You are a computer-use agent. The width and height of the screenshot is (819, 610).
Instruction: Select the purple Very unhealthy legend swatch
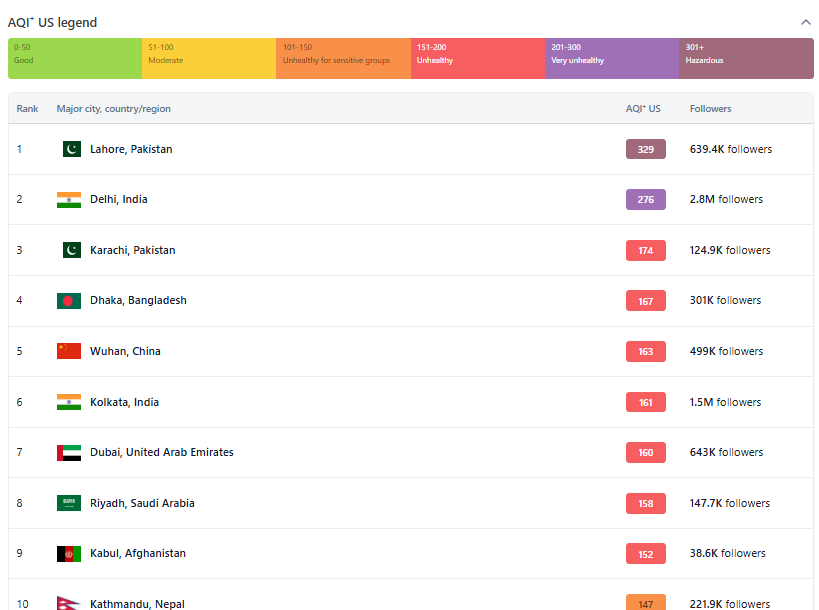(612, 58)
